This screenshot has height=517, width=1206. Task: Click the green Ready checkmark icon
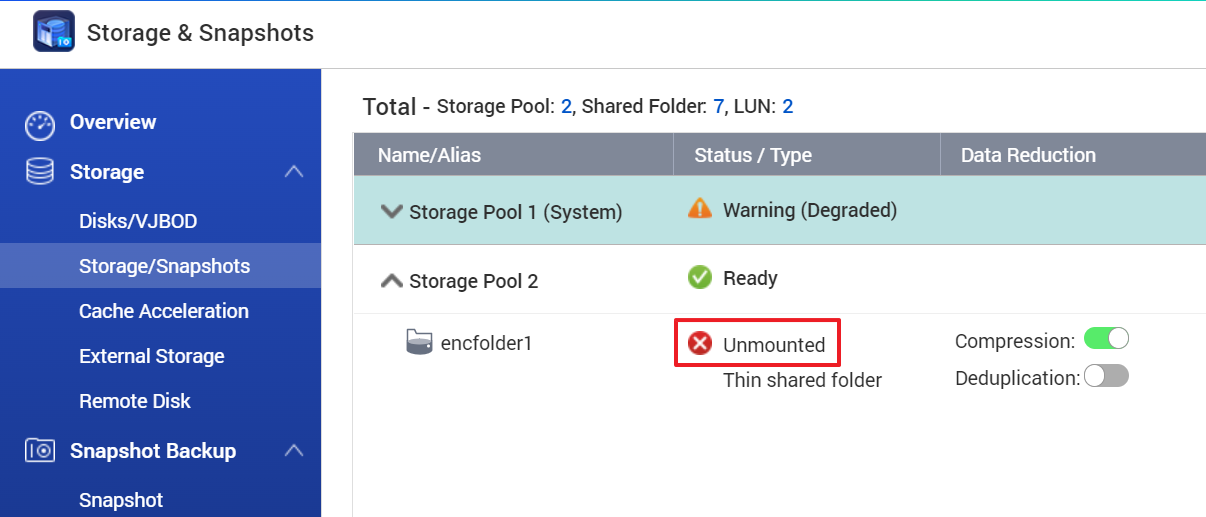[x=700, y=278]
